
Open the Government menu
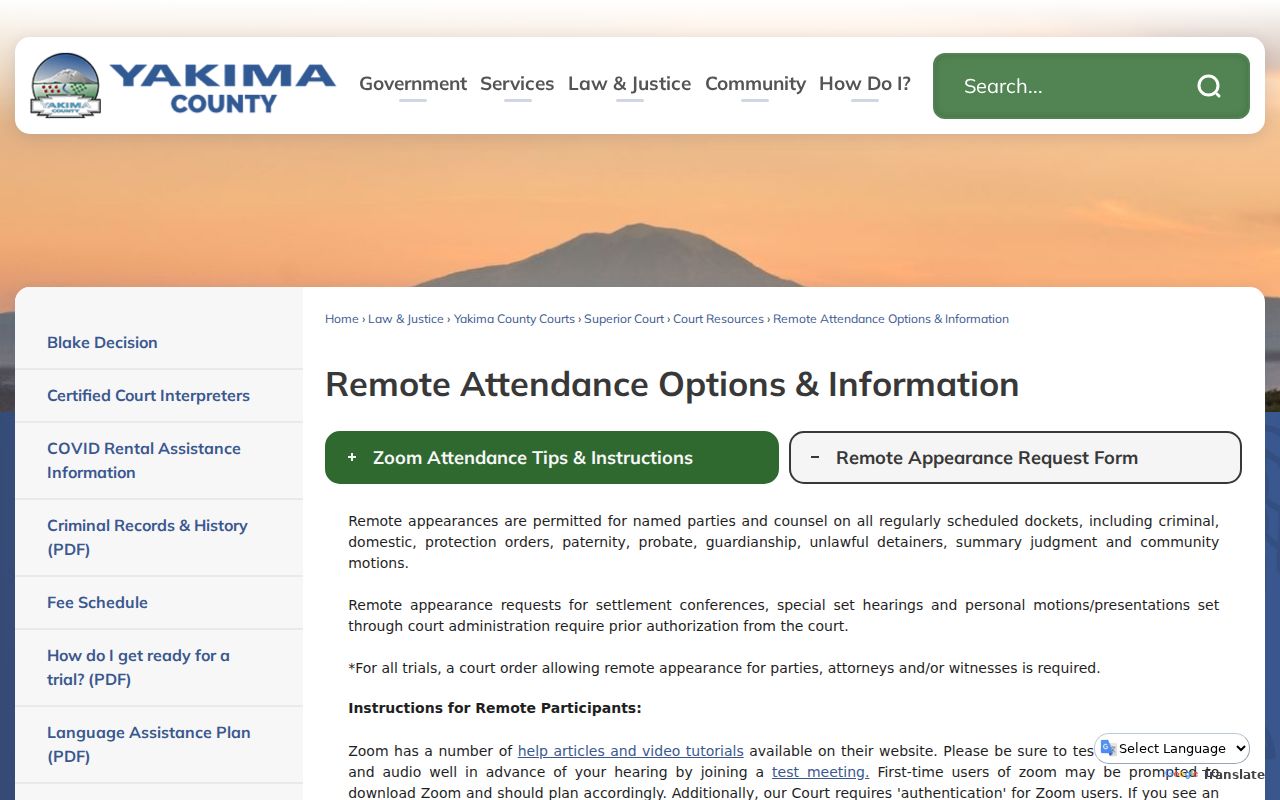[413, 84]
